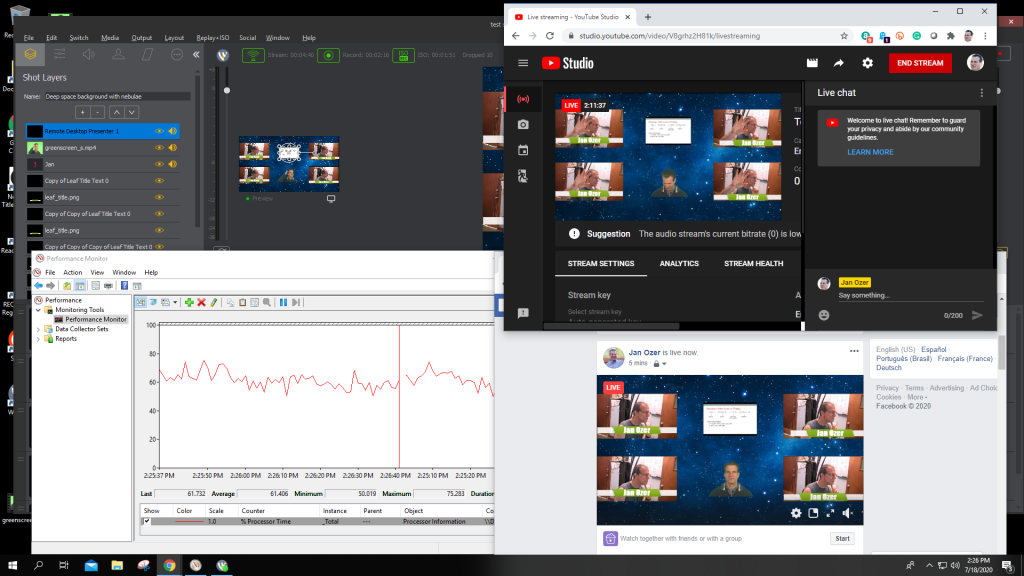Open the emoji picker in live chat
Viewport: 1024px width, 576px height.
click(x=824, y=315)
